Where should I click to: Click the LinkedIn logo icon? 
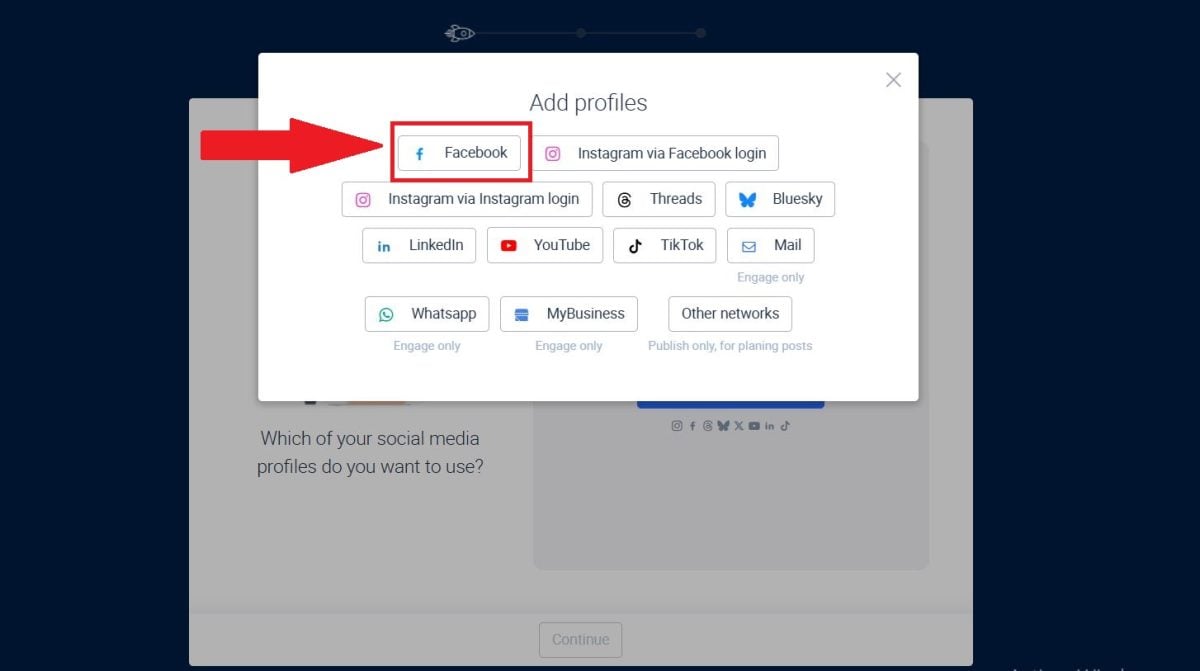pos(384,246)
